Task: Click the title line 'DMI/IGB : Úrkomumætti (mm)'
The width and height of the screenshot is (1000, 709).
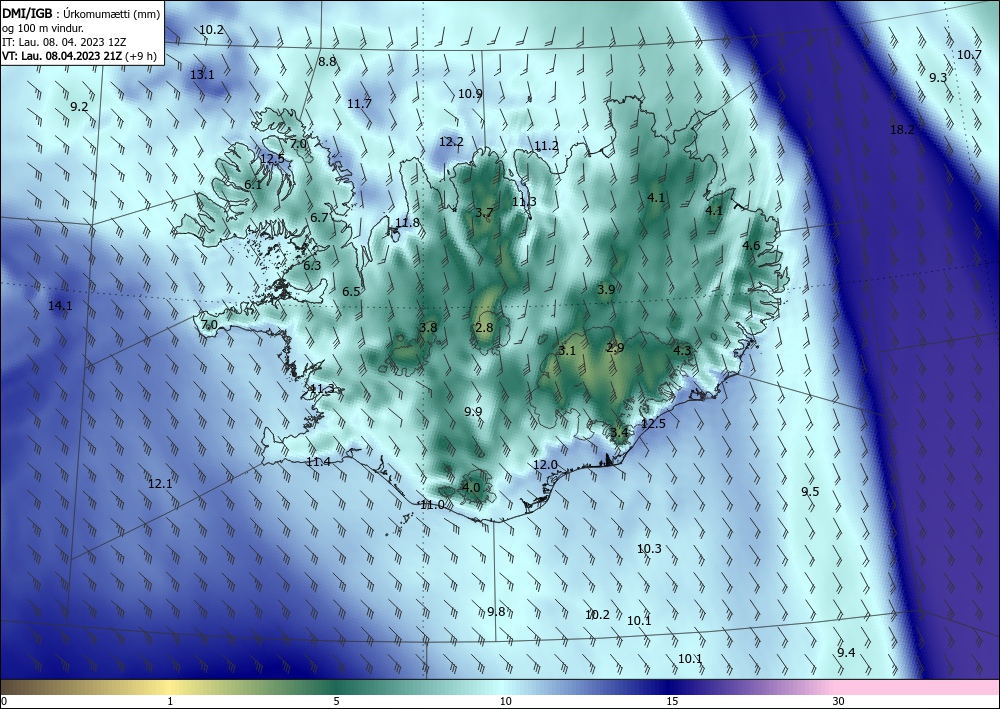Action: click(x=81, y=13)
